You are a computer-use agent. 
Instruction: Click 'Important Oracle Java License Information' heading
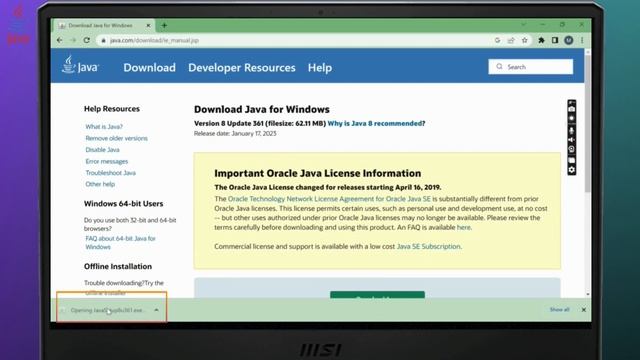pos(318,173)
